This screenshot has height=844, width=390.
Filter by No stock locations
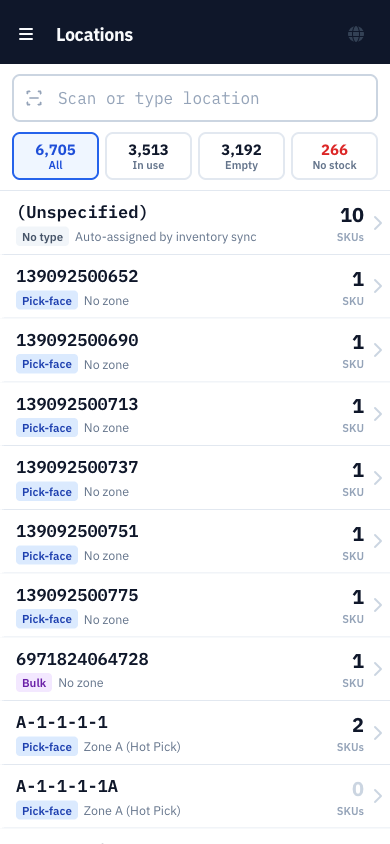[x=335, y=156]
